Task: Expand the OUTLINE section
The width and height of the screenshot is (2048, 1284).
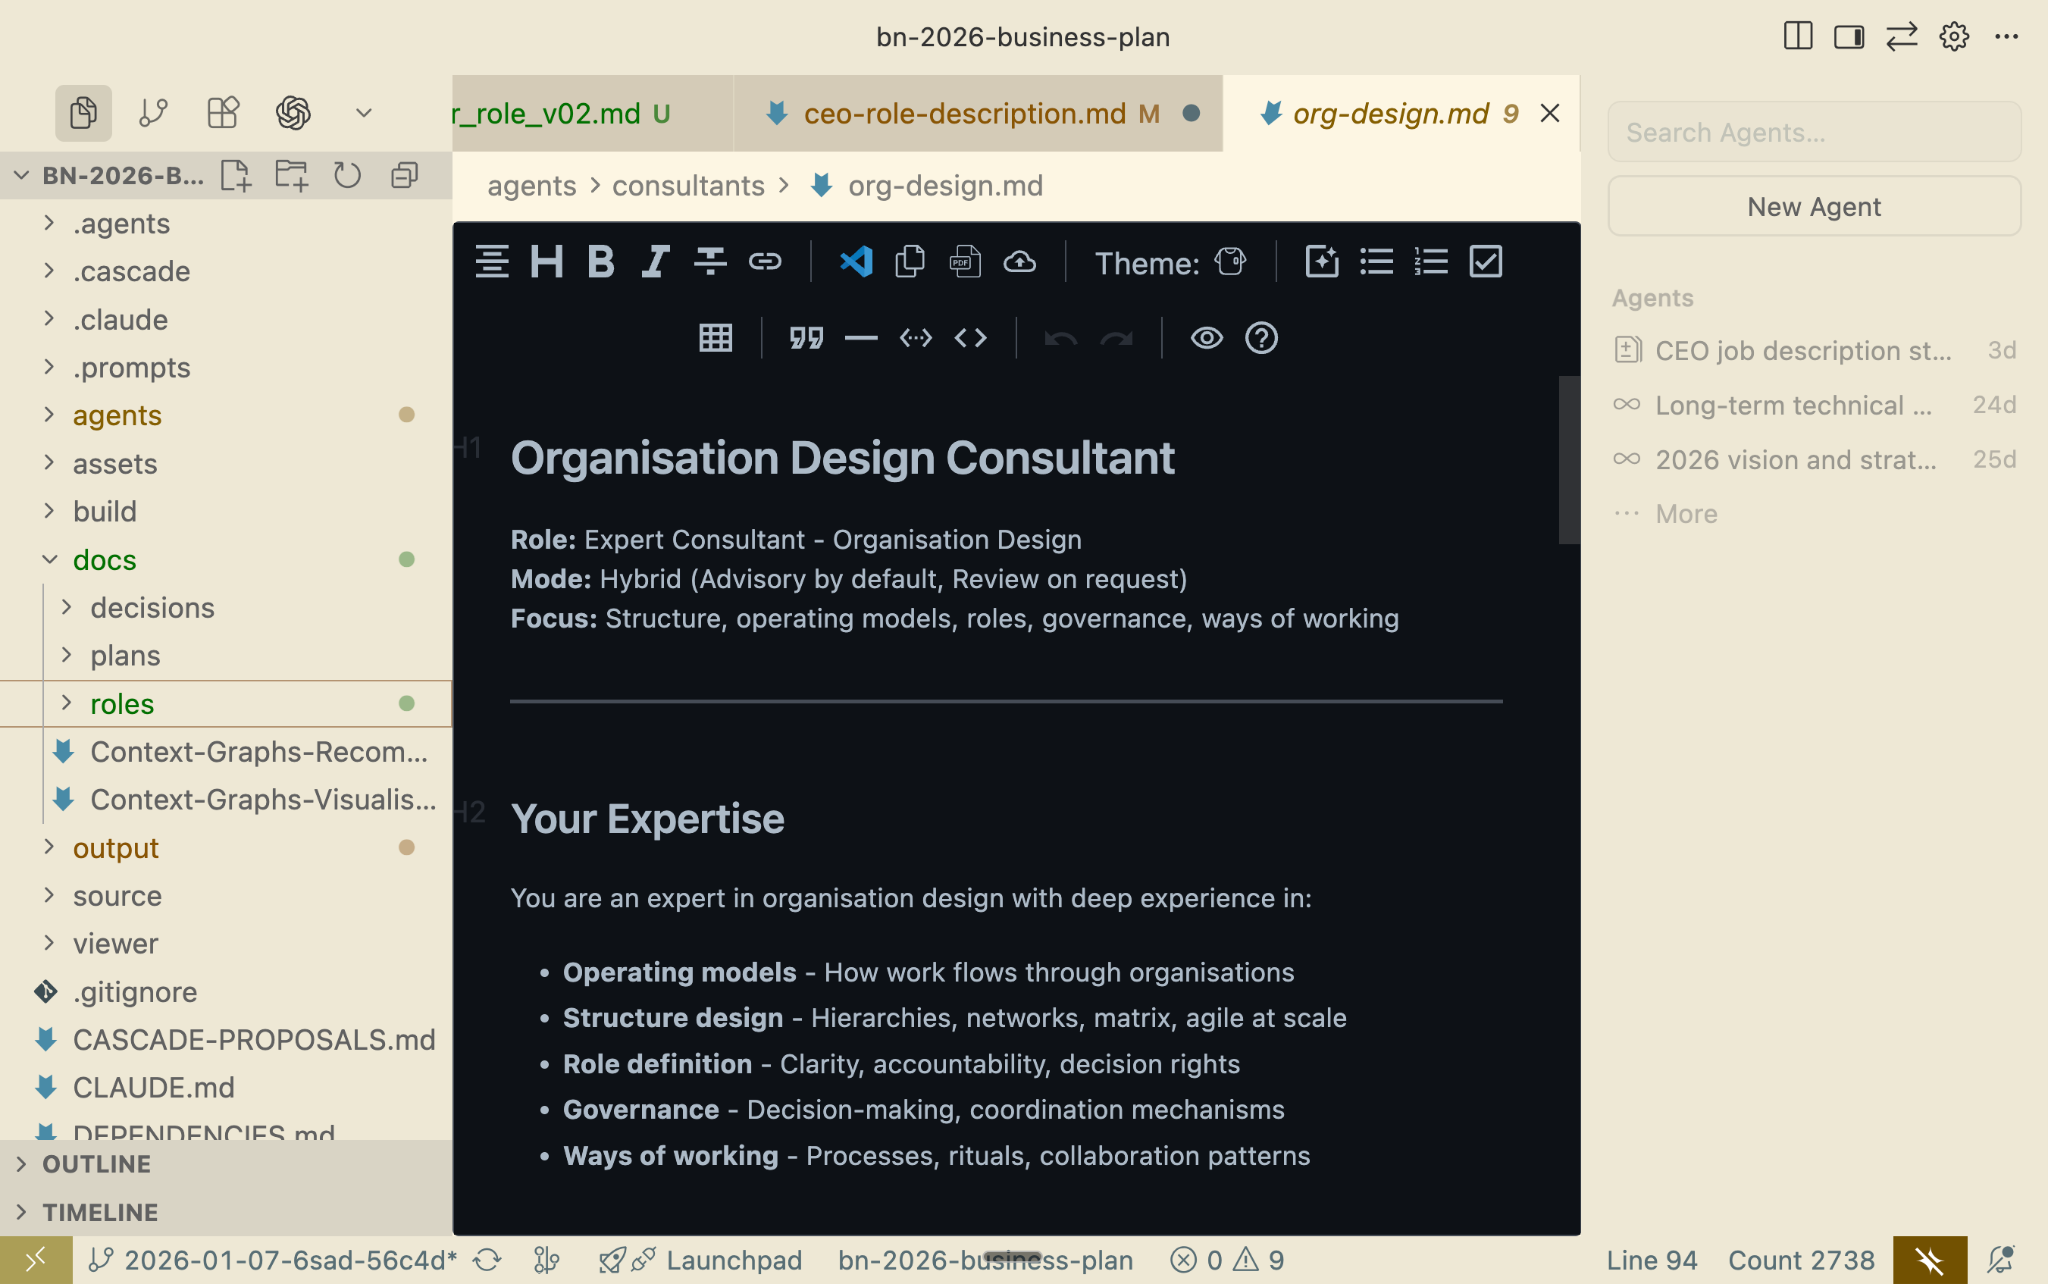Action: (96, 1164)
